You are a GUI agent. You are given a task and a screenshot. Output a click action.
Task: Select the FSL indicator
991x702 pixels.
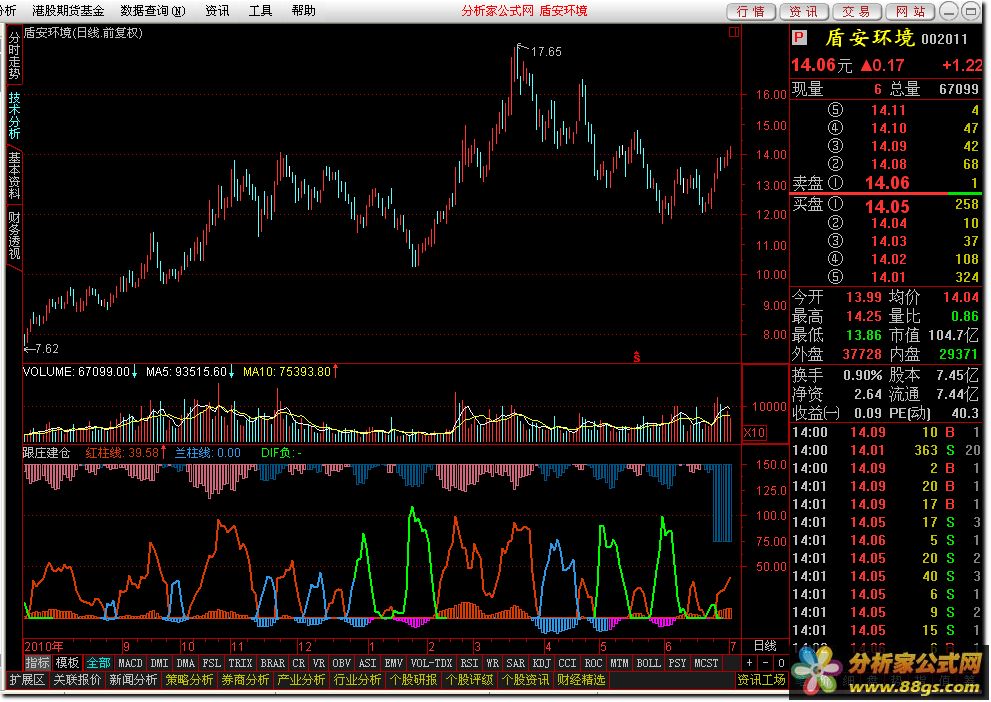pyautogui.click(x=211, y=663)
